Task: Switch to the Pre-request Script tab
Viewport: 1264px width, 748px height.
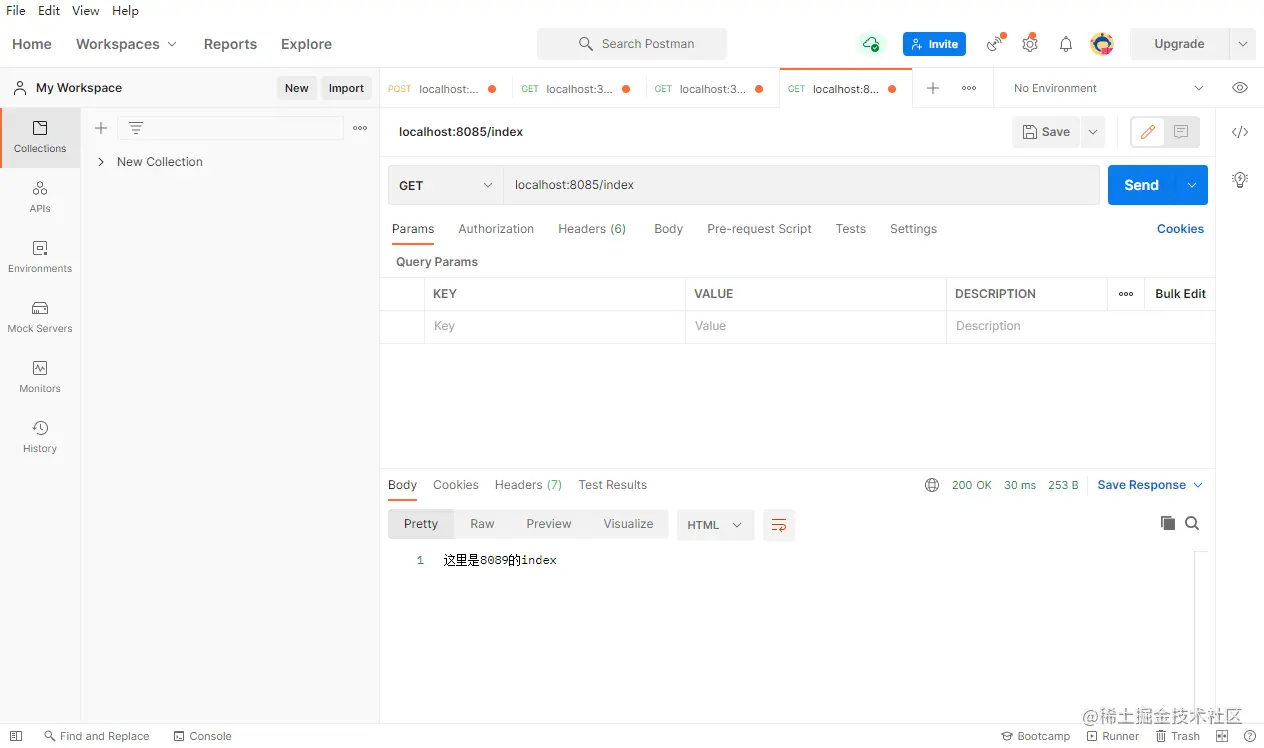Action: click(759, 229)
